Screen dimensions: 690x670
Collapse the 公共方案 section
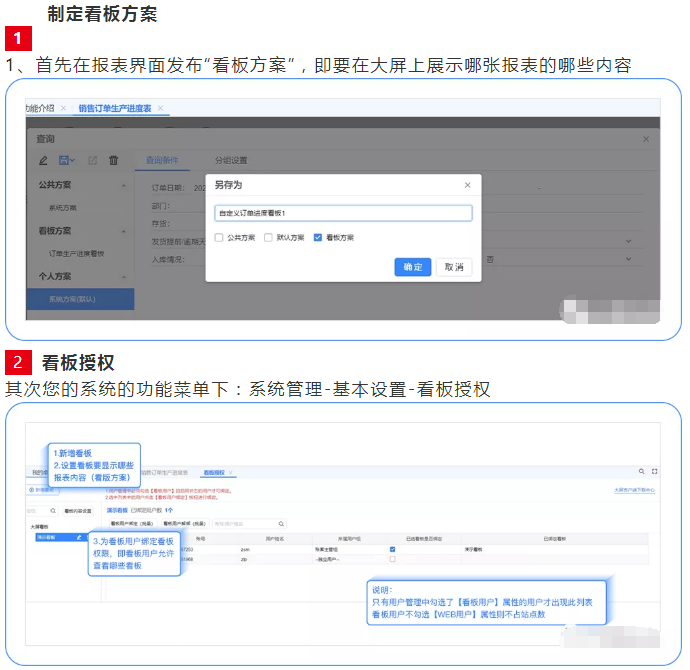point(123,185)
